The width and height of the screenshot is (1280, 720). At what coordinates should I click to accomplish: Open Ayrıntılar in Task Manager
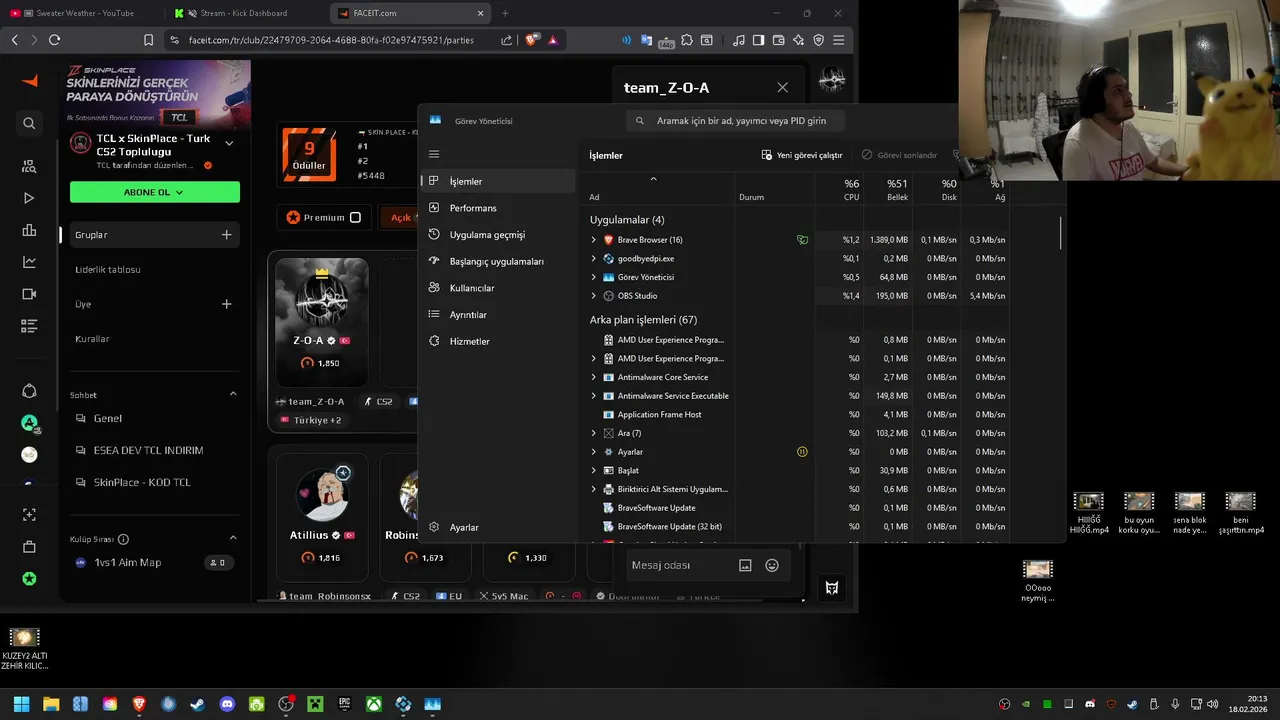coord(498,315)
